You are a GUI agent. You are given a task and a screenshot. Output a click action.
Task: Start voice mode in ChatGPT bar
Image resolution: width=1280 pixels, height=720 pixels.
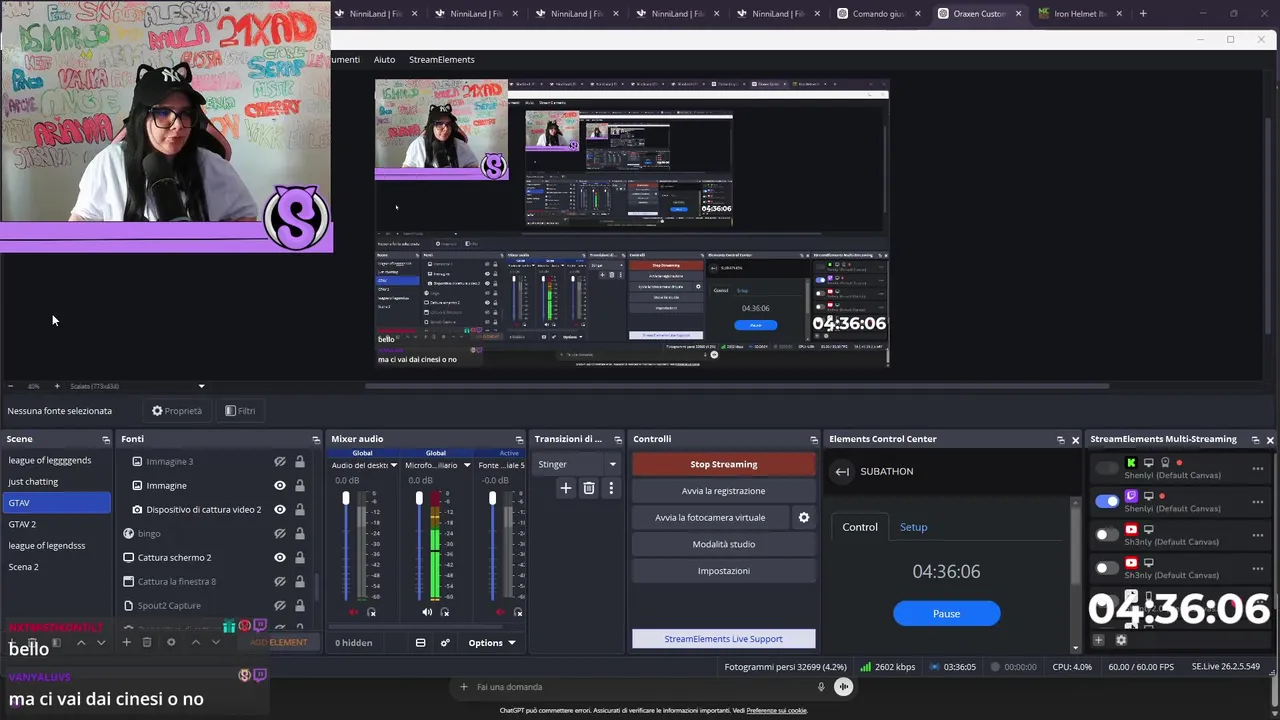click(x=844, y=686)
